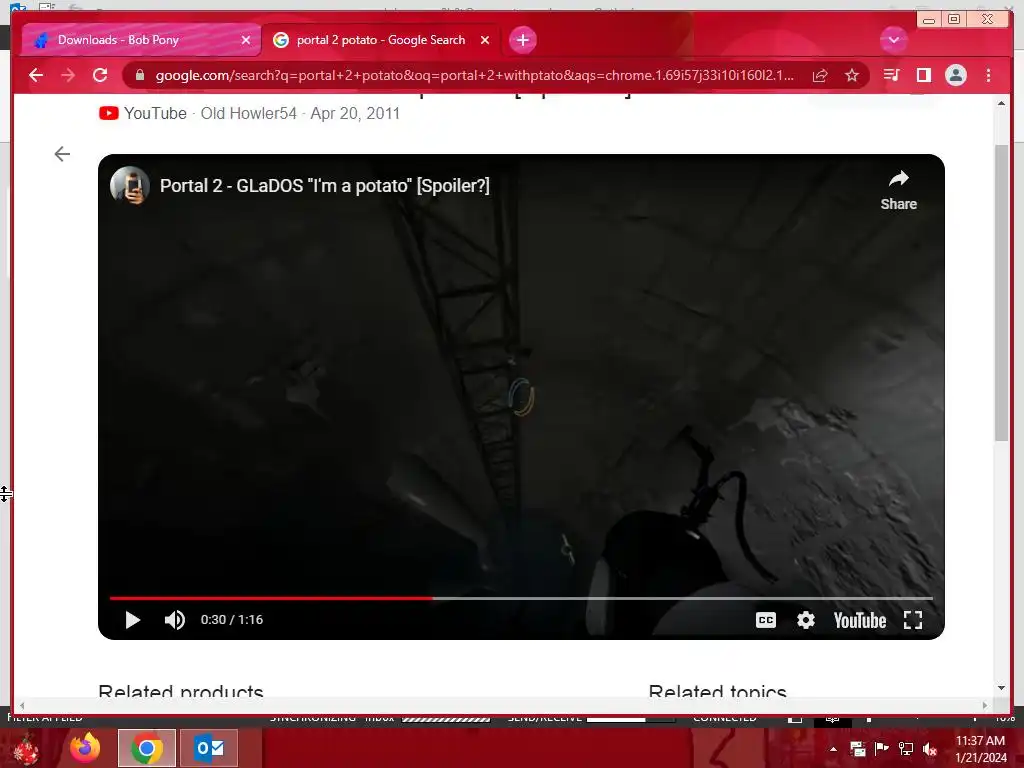This screenshot has width=1024, height=768.
Task: Open the video player settings gear
Action: (x=806, y=620)
